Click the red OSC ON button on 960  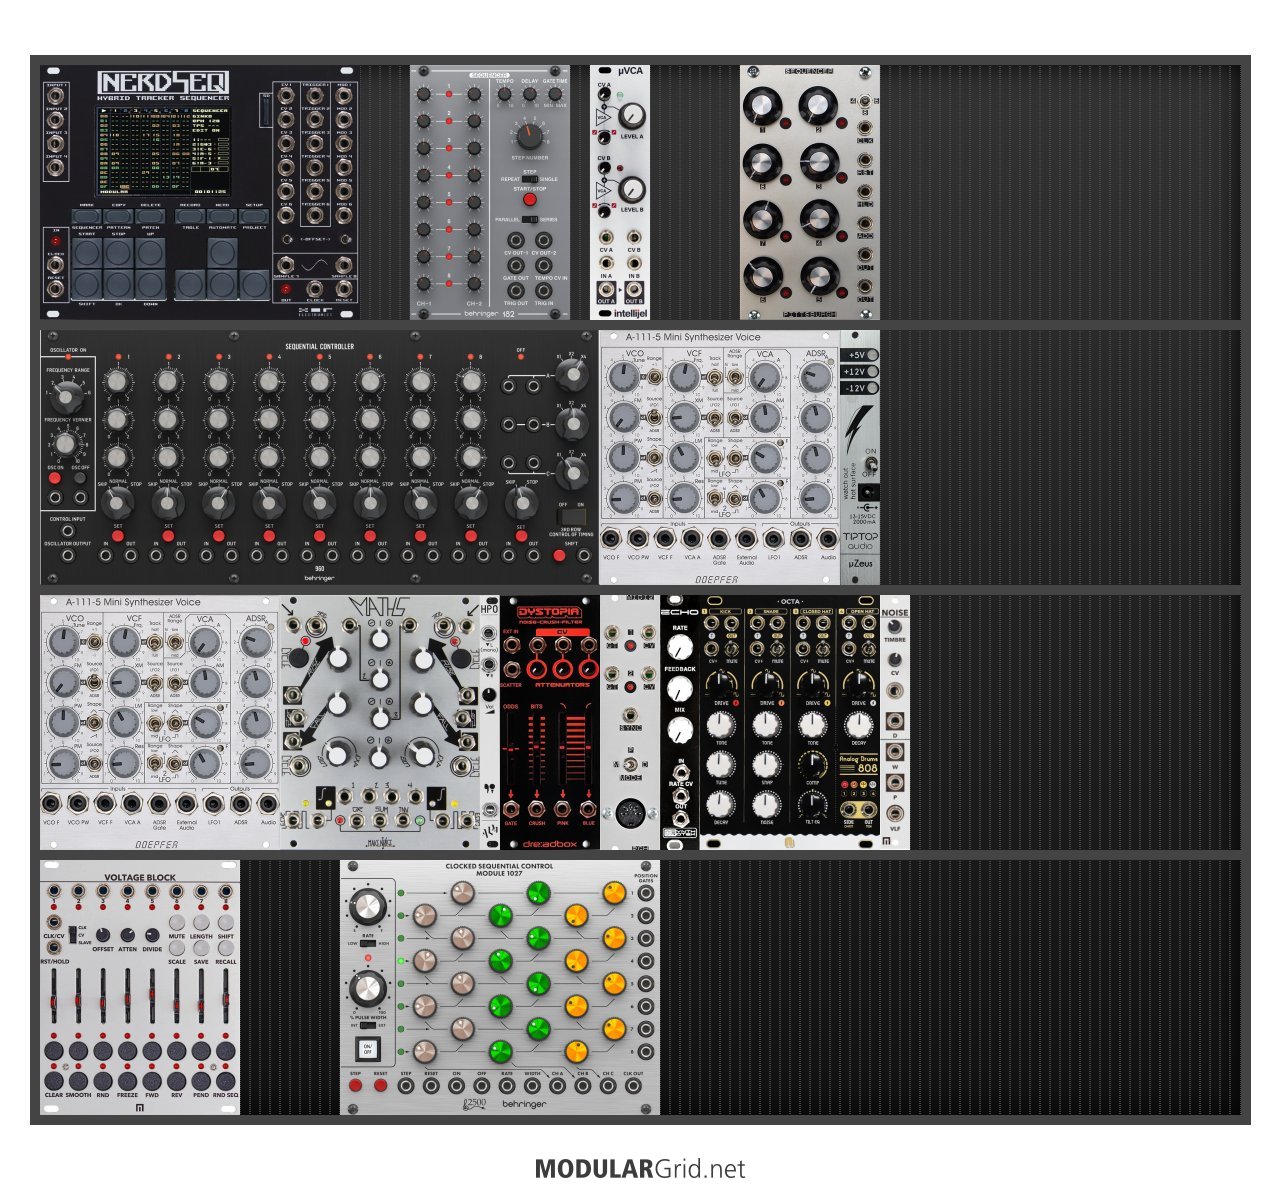point(55,478)
